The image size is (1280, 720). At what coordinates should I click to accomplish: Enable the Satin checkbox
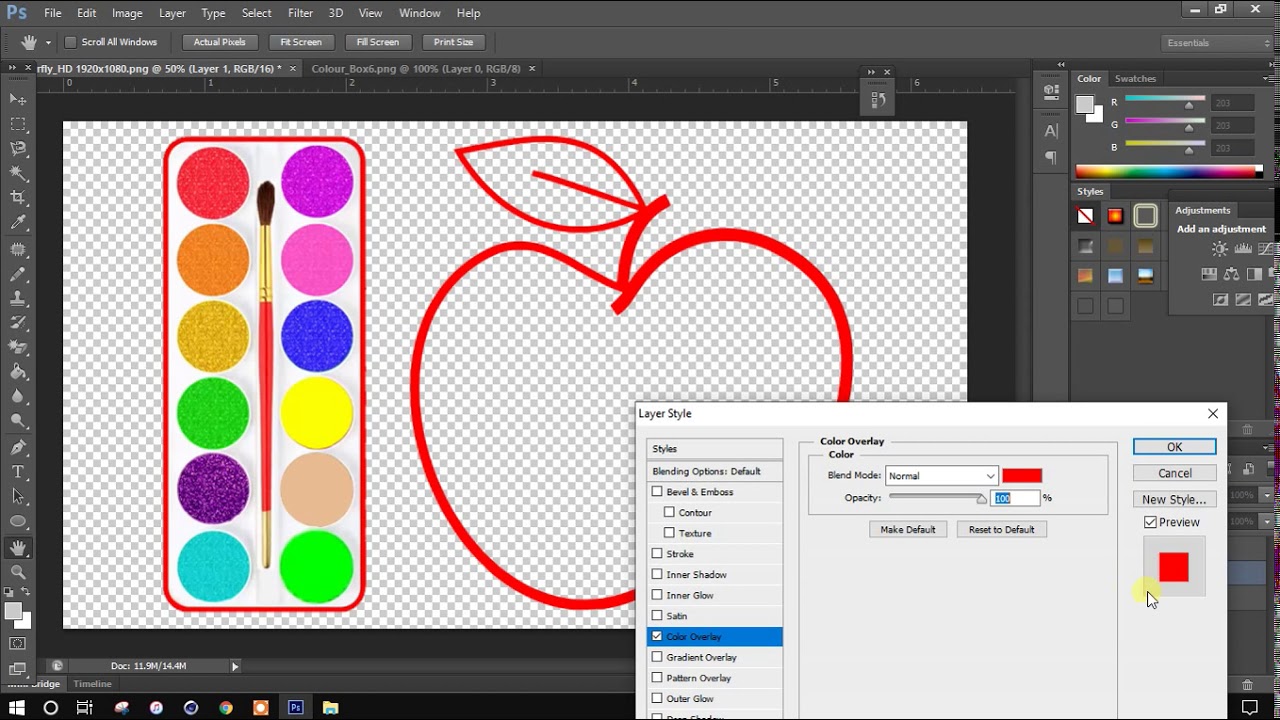point(657,616)
